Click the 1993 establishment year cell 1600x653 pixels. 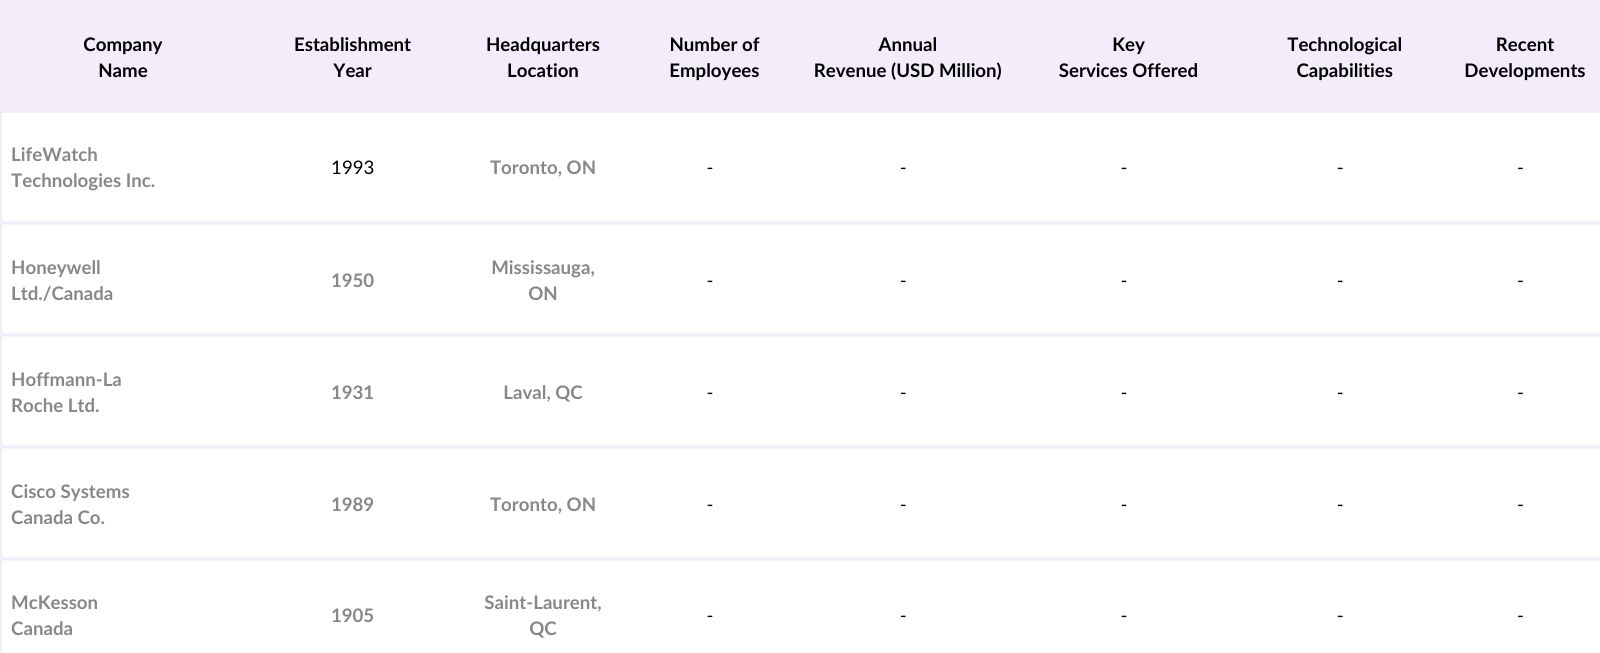[352, 167]
